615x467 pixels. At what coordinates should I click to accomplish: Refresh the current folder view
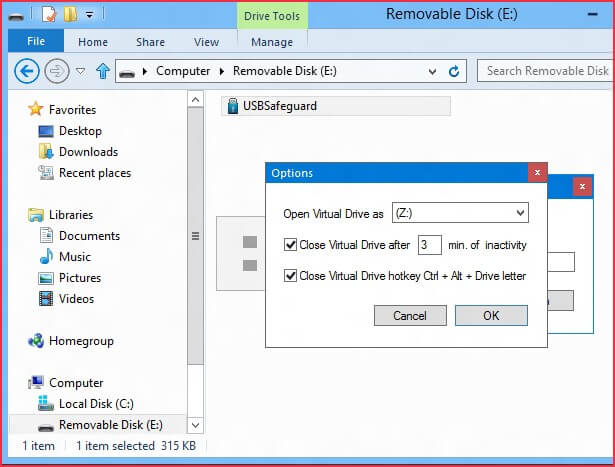coord(454,71)
